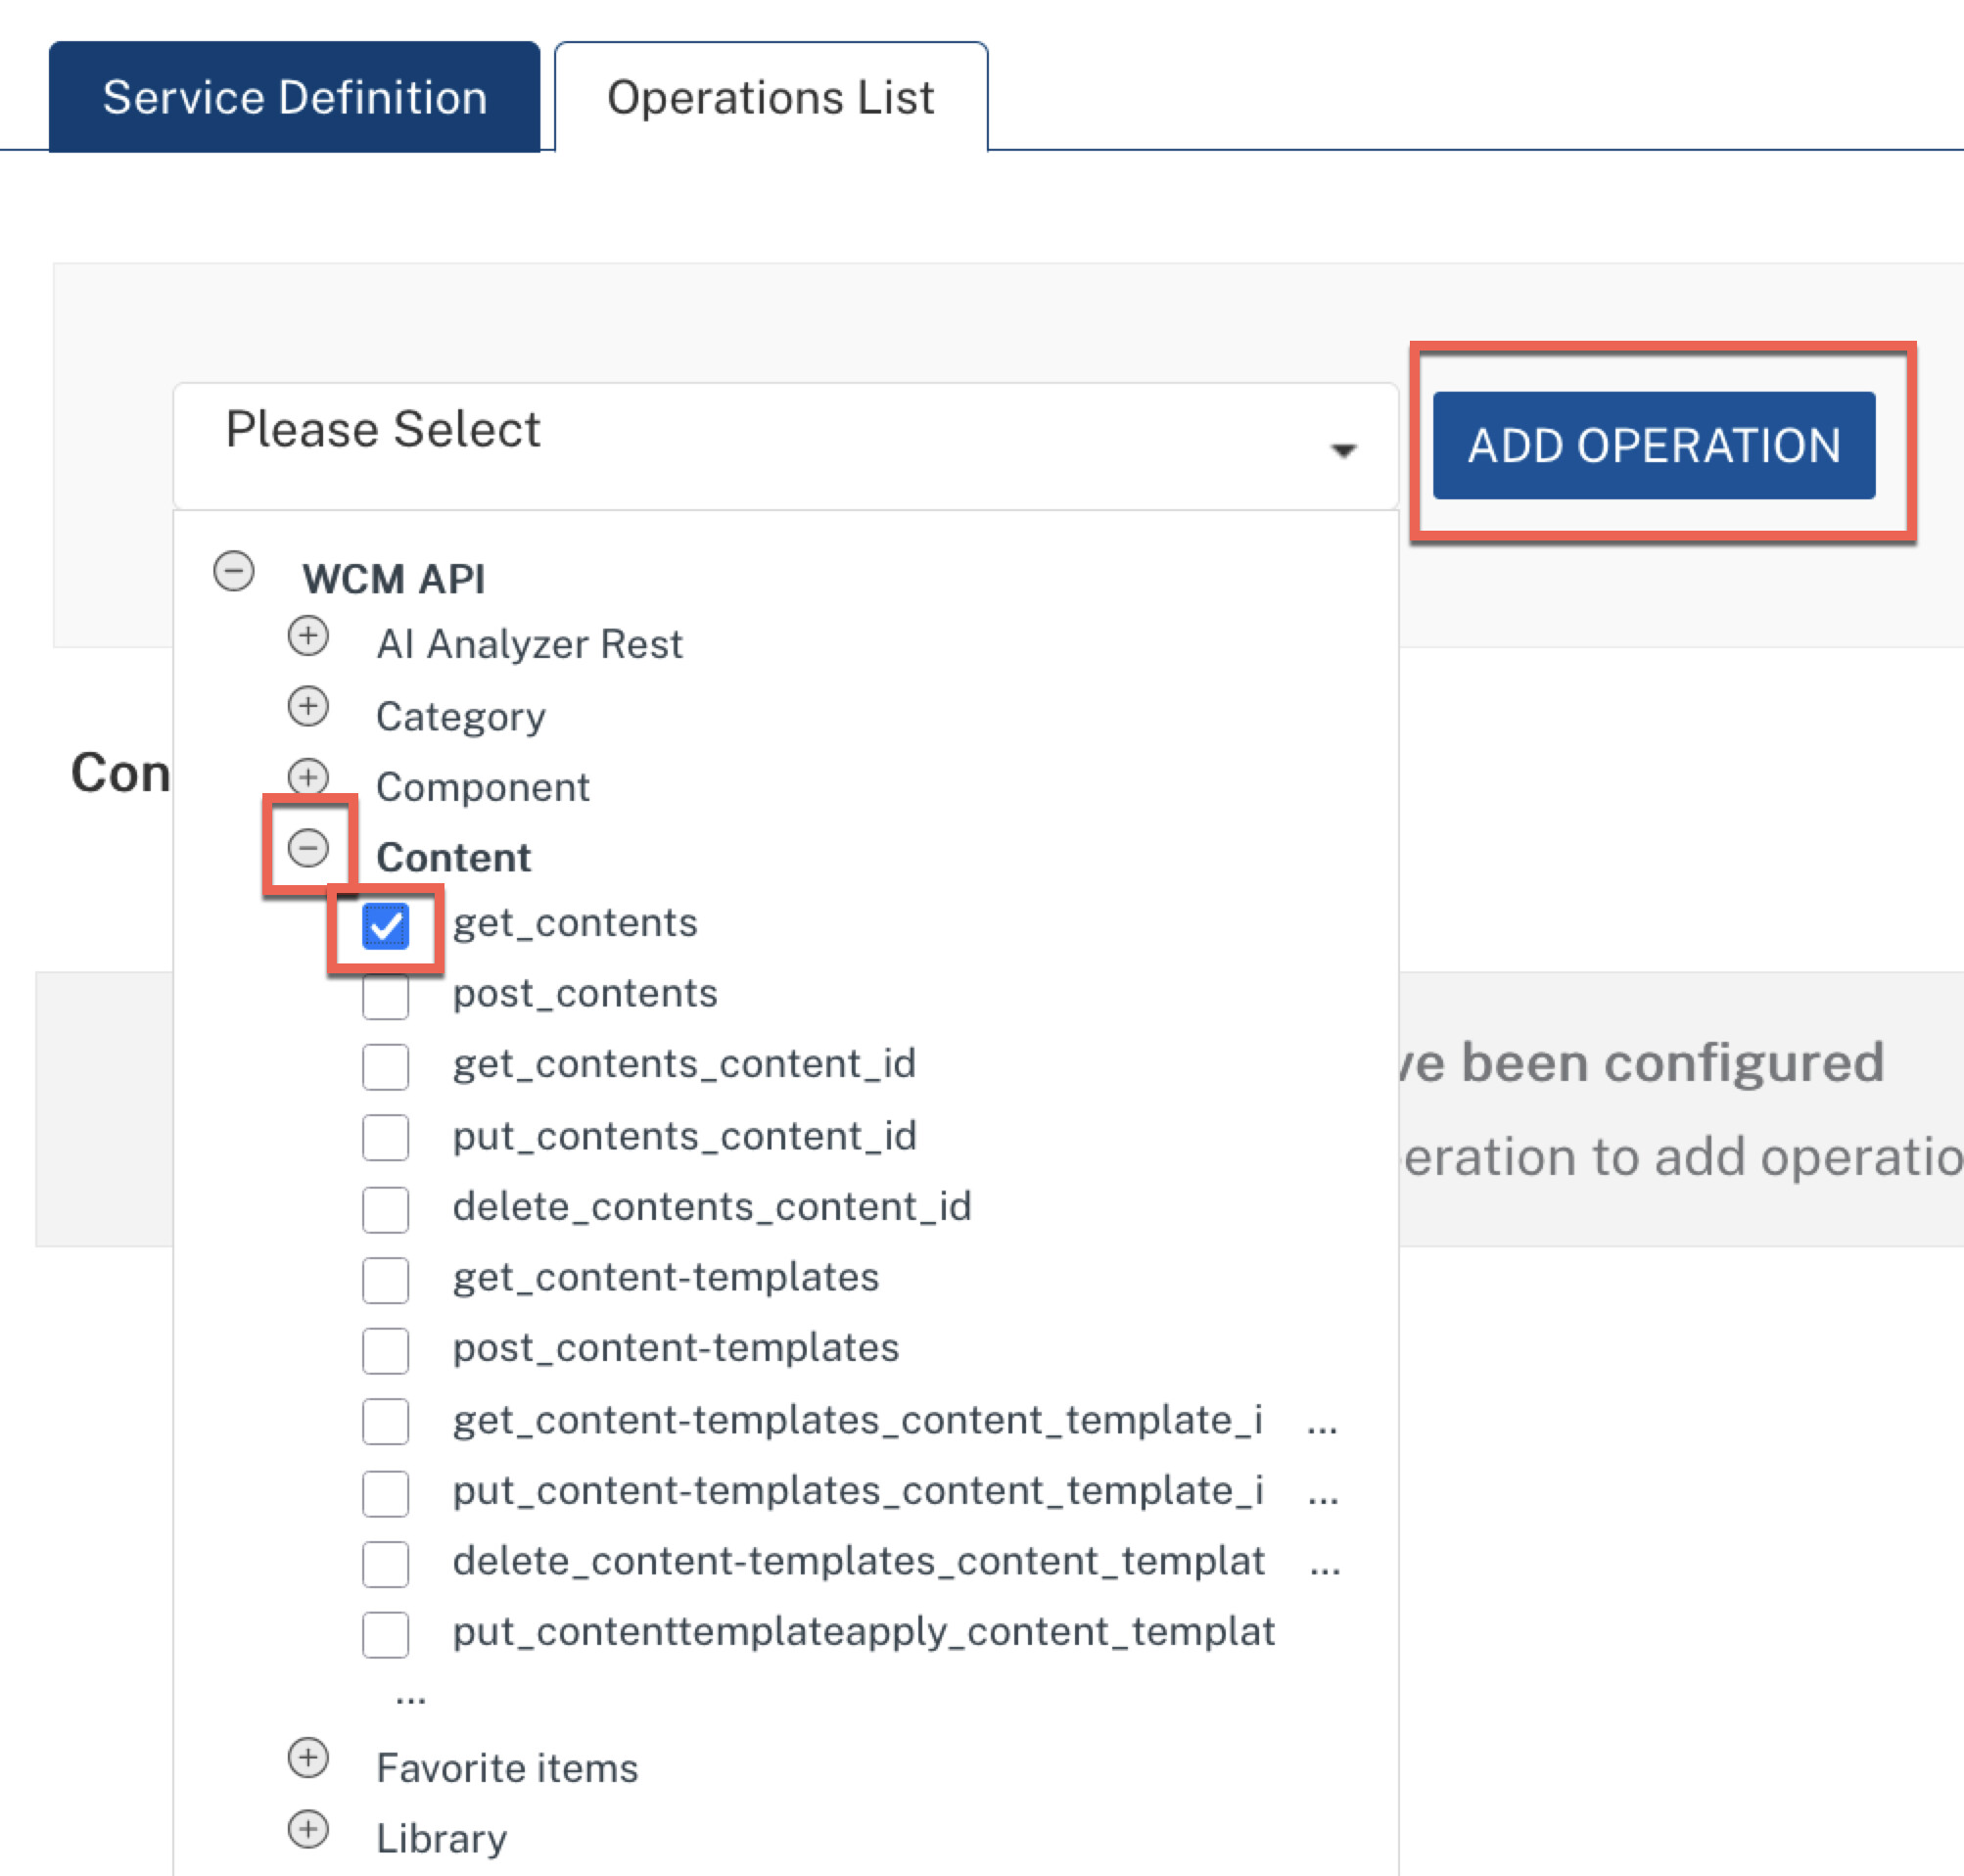1964x1876 pixels.
Task: Enable the put_contents_content_id operation
Action: 385,1138
